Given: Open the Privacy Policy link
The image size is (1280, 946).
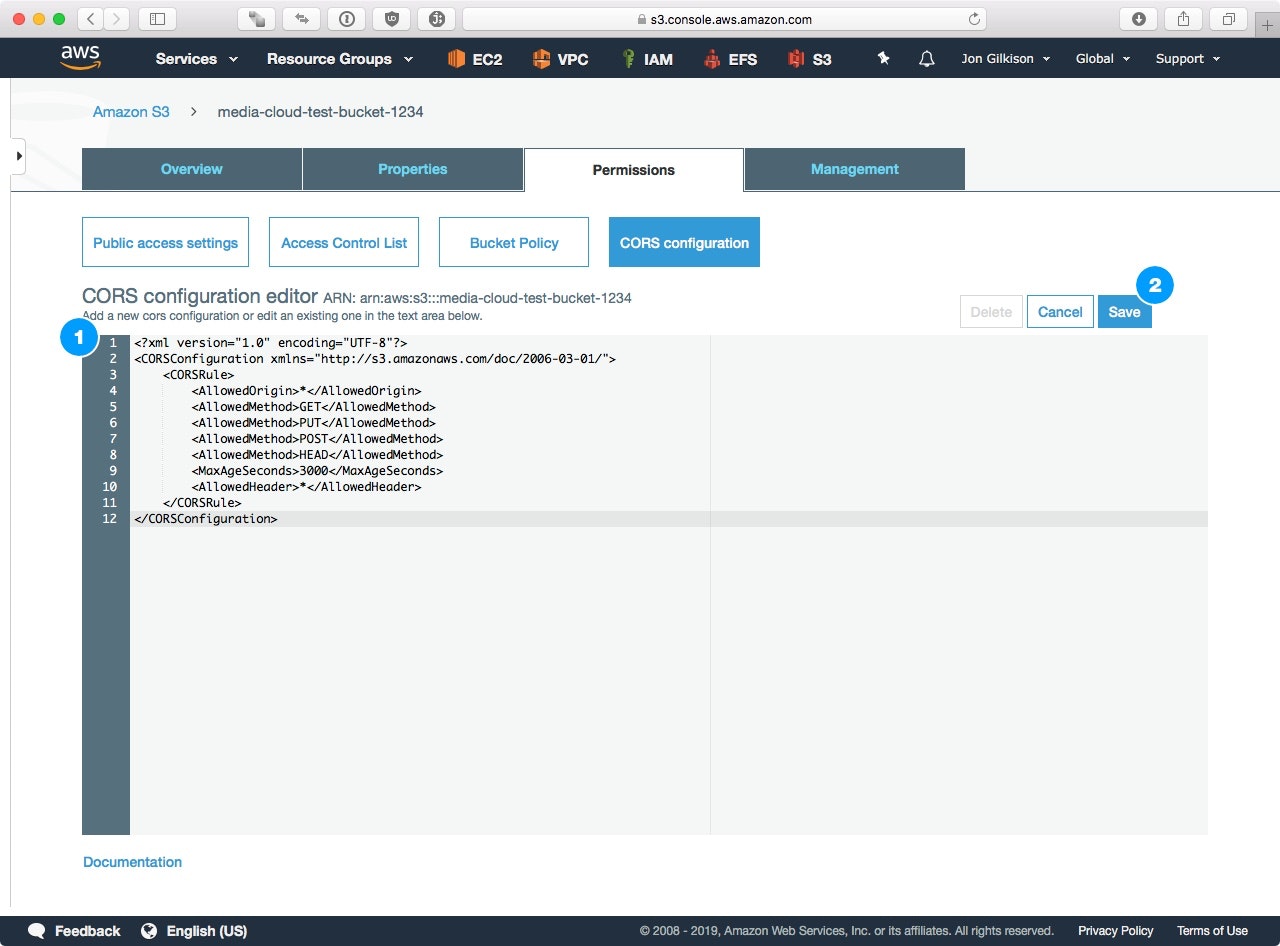Looking at the screenshot, I should [x=1115, y=931].
